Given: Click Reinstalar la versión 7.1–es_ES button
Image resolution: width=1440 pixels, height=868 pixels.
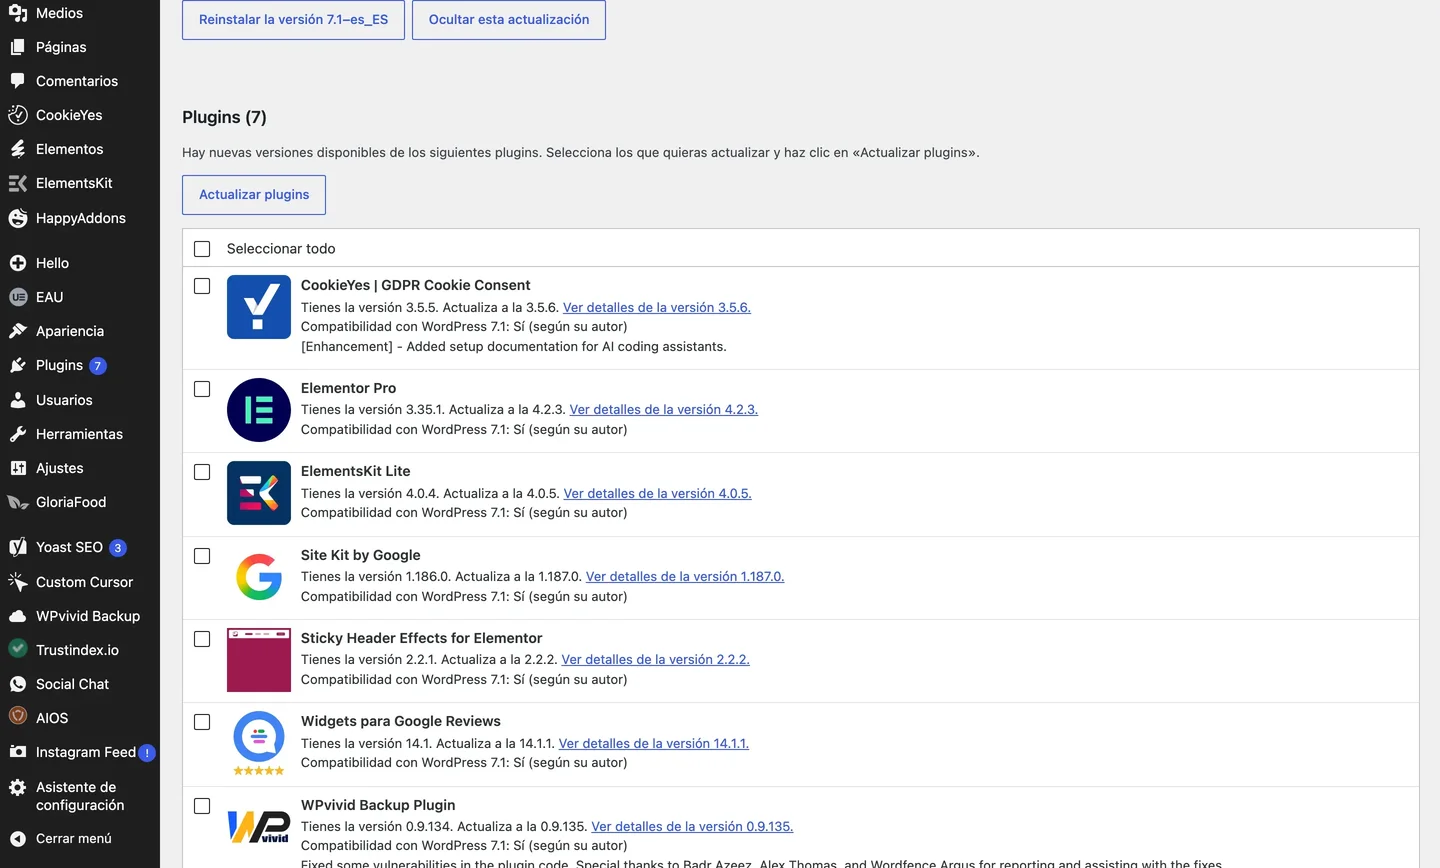Looking at the screenshot, I should coord(293,19).
